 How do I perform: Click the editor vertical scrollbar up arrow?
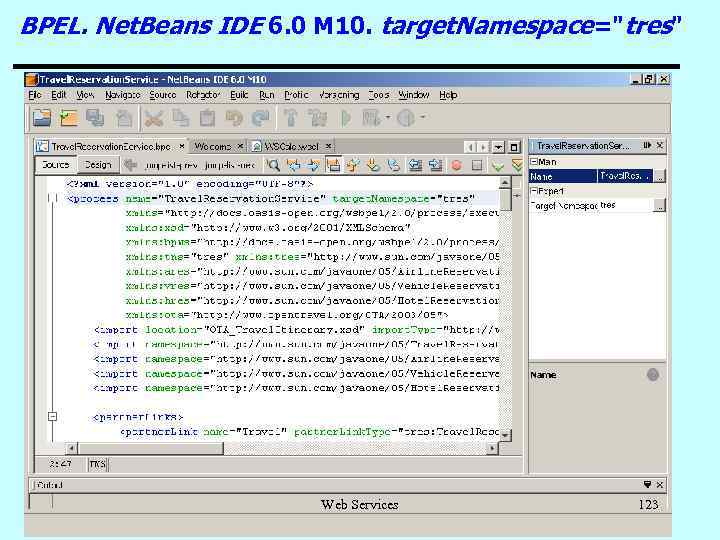click(x=505, y=183)
